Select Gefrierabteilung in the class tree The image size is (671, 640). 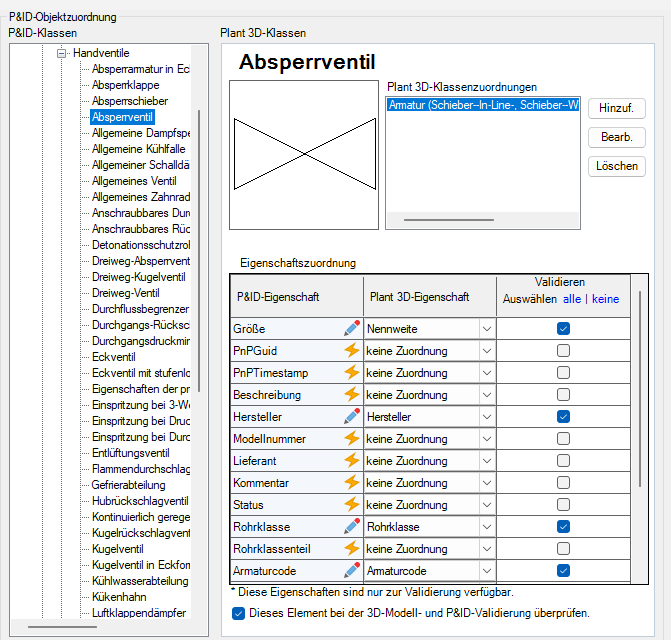click(x=128, y=485)
